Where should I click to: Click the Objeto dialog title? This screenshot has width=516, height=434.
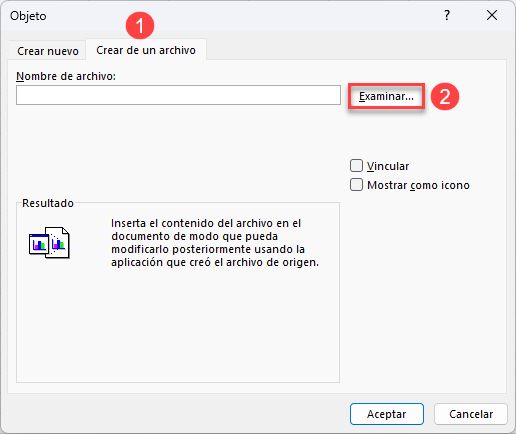(x=28, y=16)
